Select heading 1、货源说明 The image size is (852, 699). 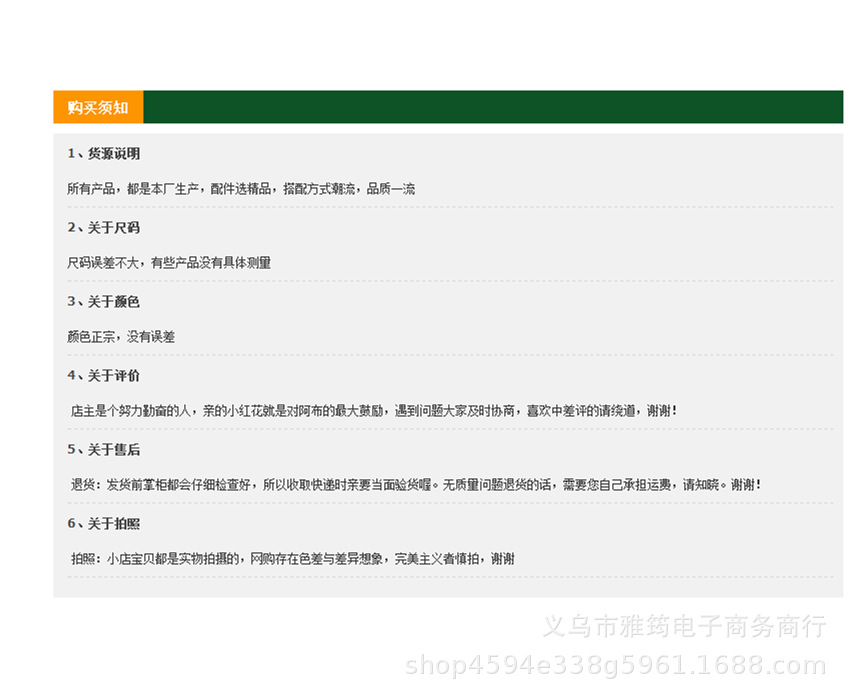coord(104,154)
